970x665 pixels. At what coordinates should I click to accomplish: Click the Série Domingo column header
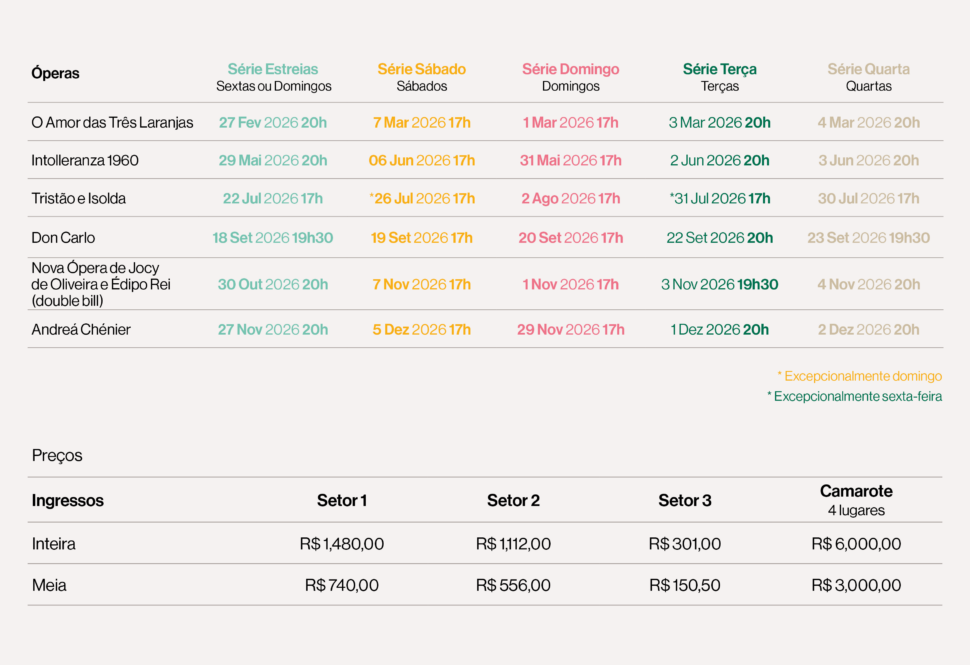point(570,69)
